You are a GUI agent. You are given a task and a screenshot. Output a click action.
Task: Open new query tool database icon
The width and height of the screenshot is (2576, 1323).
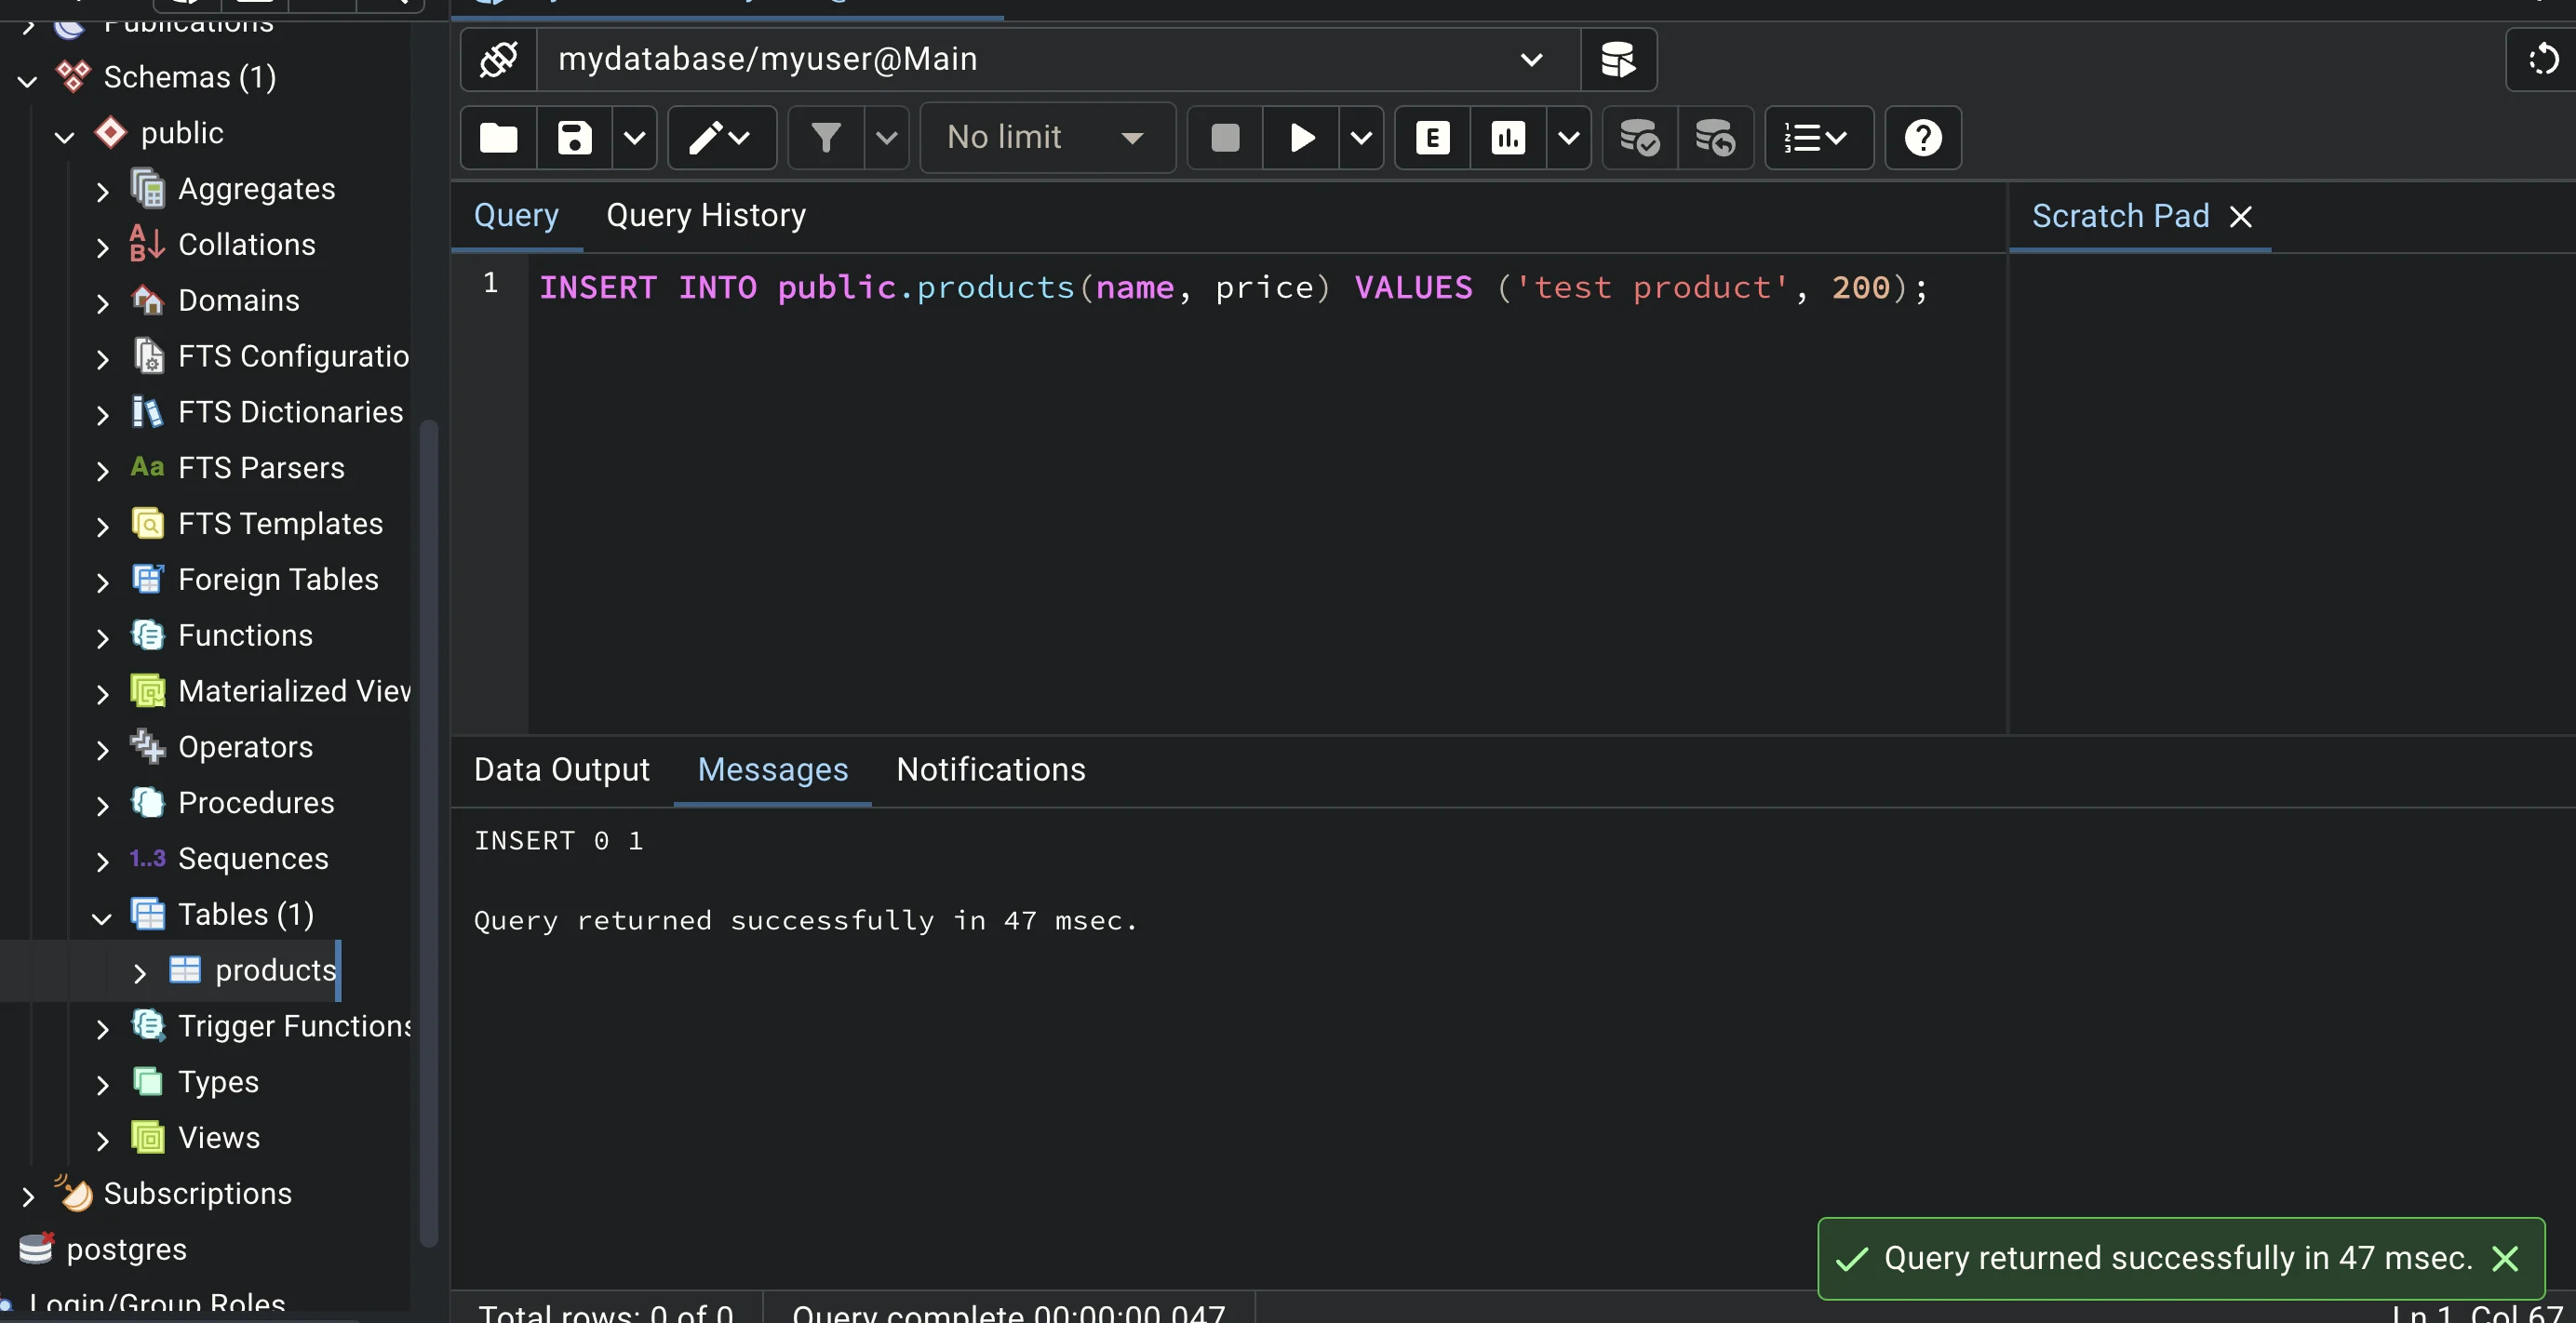[1618, 60]
